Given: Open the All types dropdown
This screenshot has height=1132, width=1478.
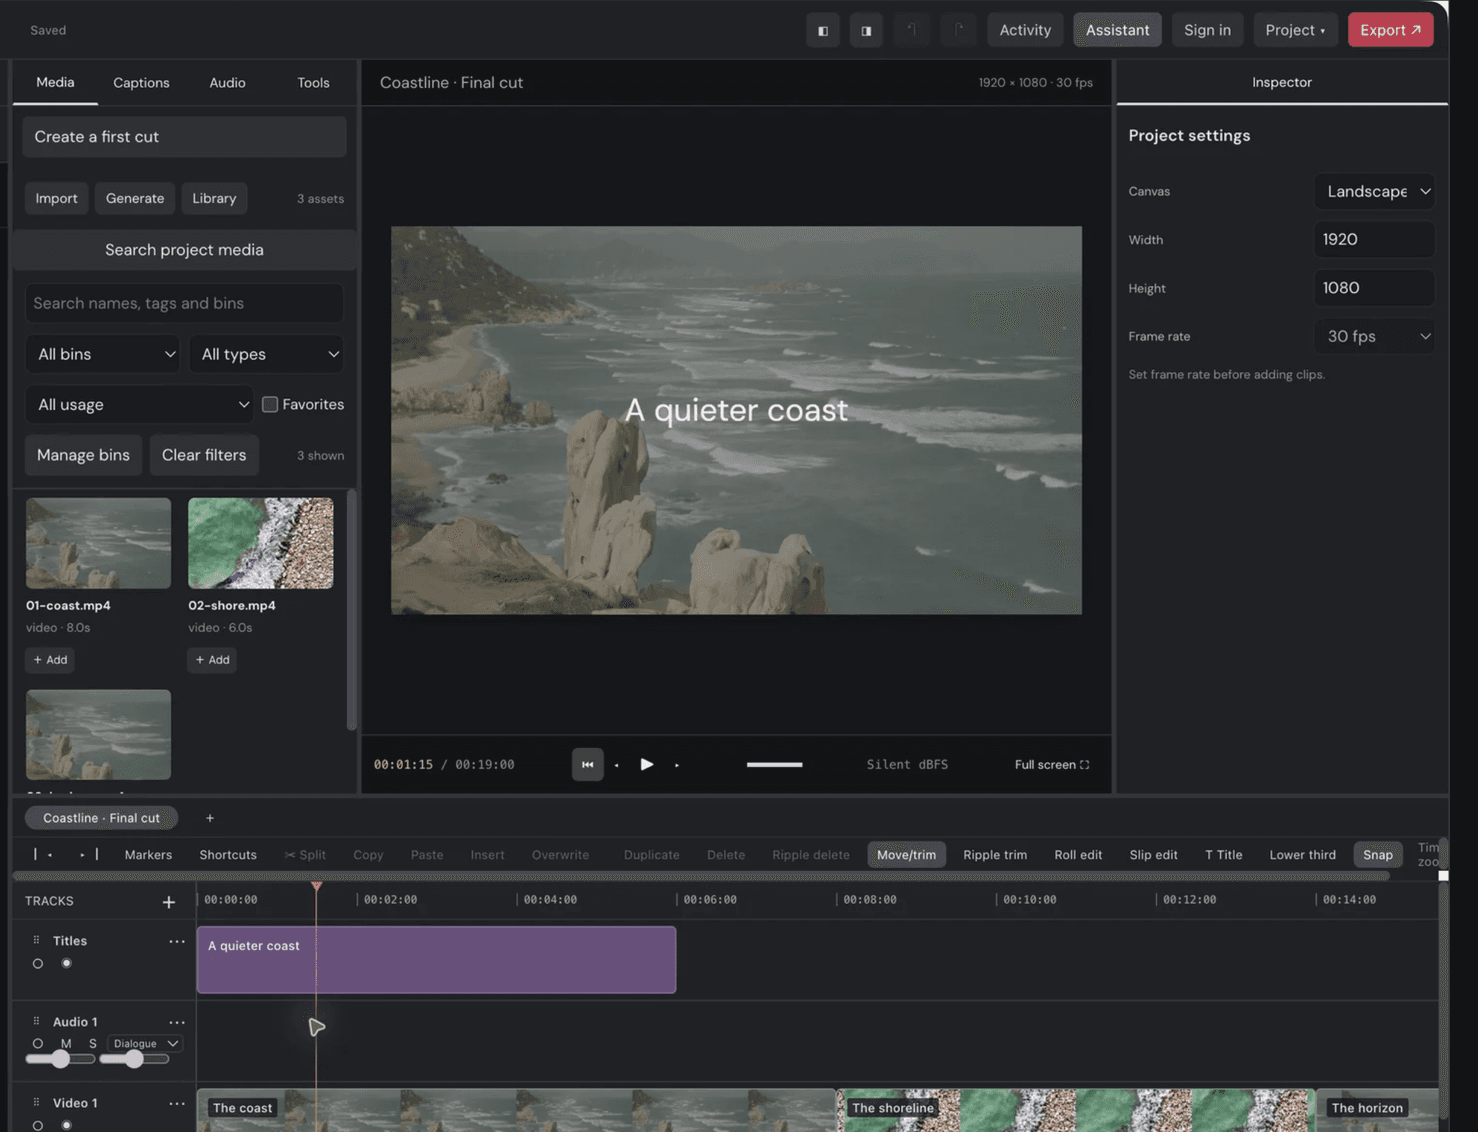Looking at the screenshot, I should 267,354.
